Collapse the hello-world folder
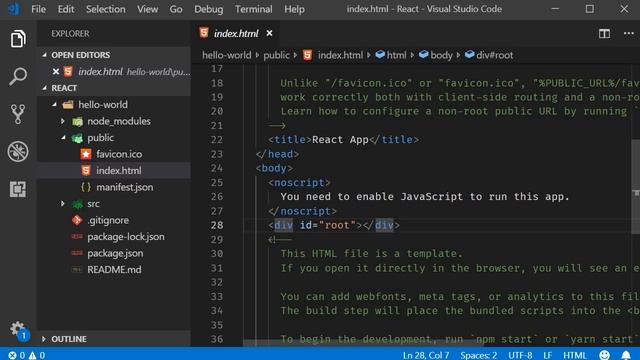The width and height of the screenshot is (640, 360). [x=54, y=105]
